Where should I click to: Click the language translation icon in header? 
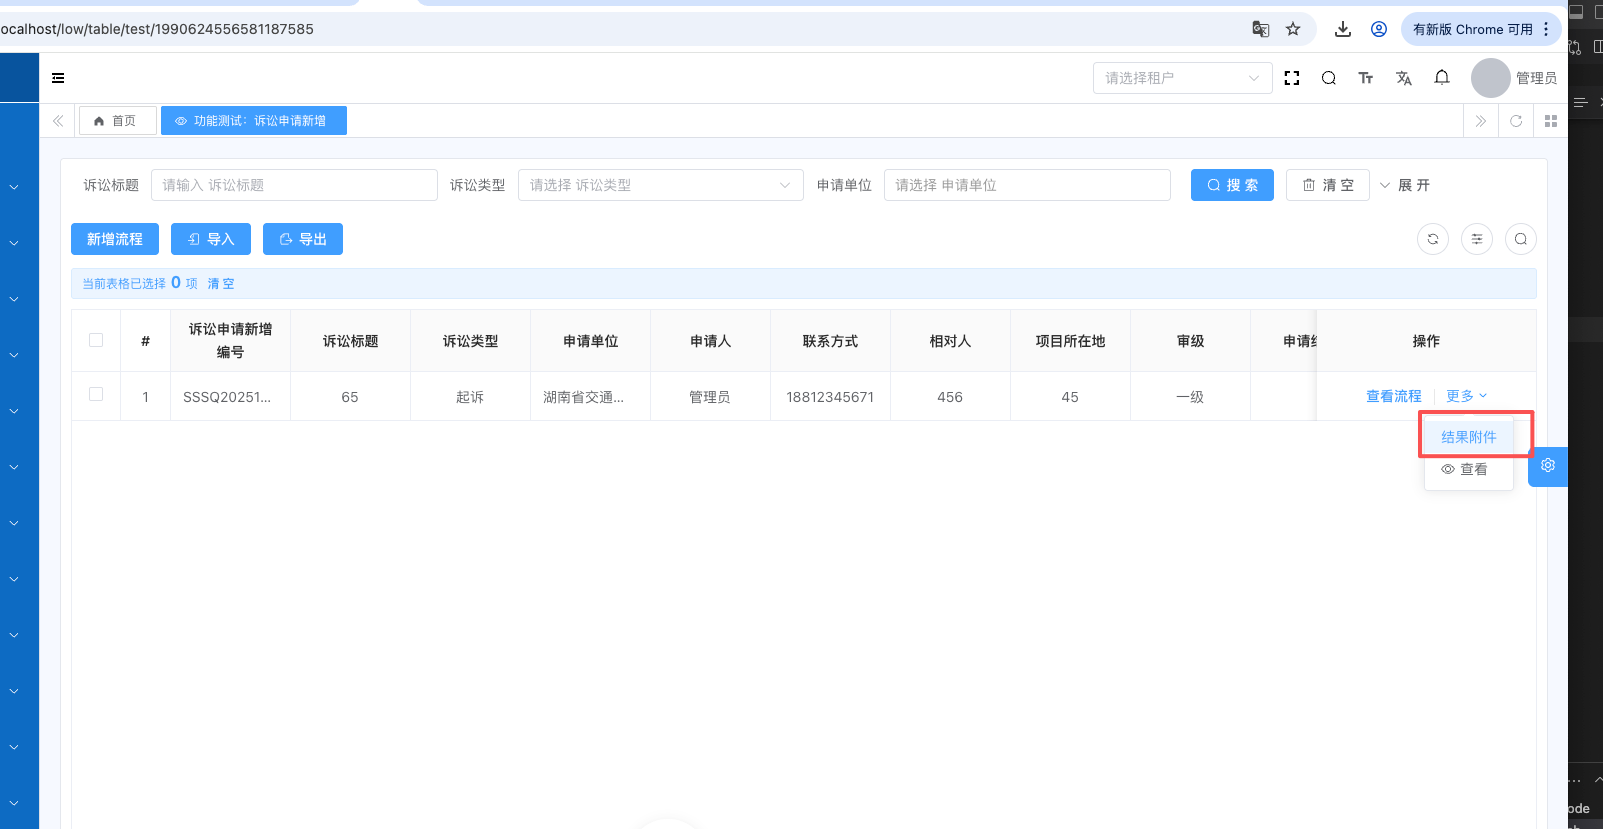tap(1404, 78)
